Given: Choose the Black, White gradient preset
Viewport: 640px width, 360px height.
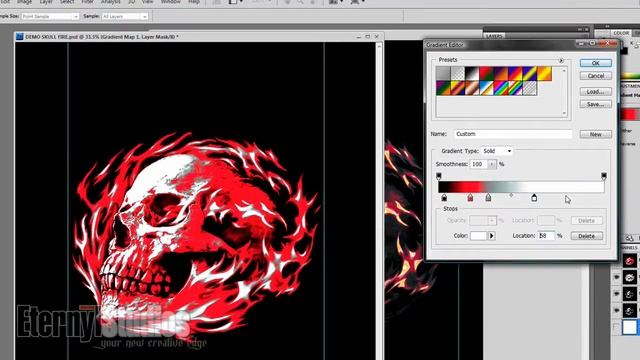Looking at the screenshot, I should coord(472,74).
